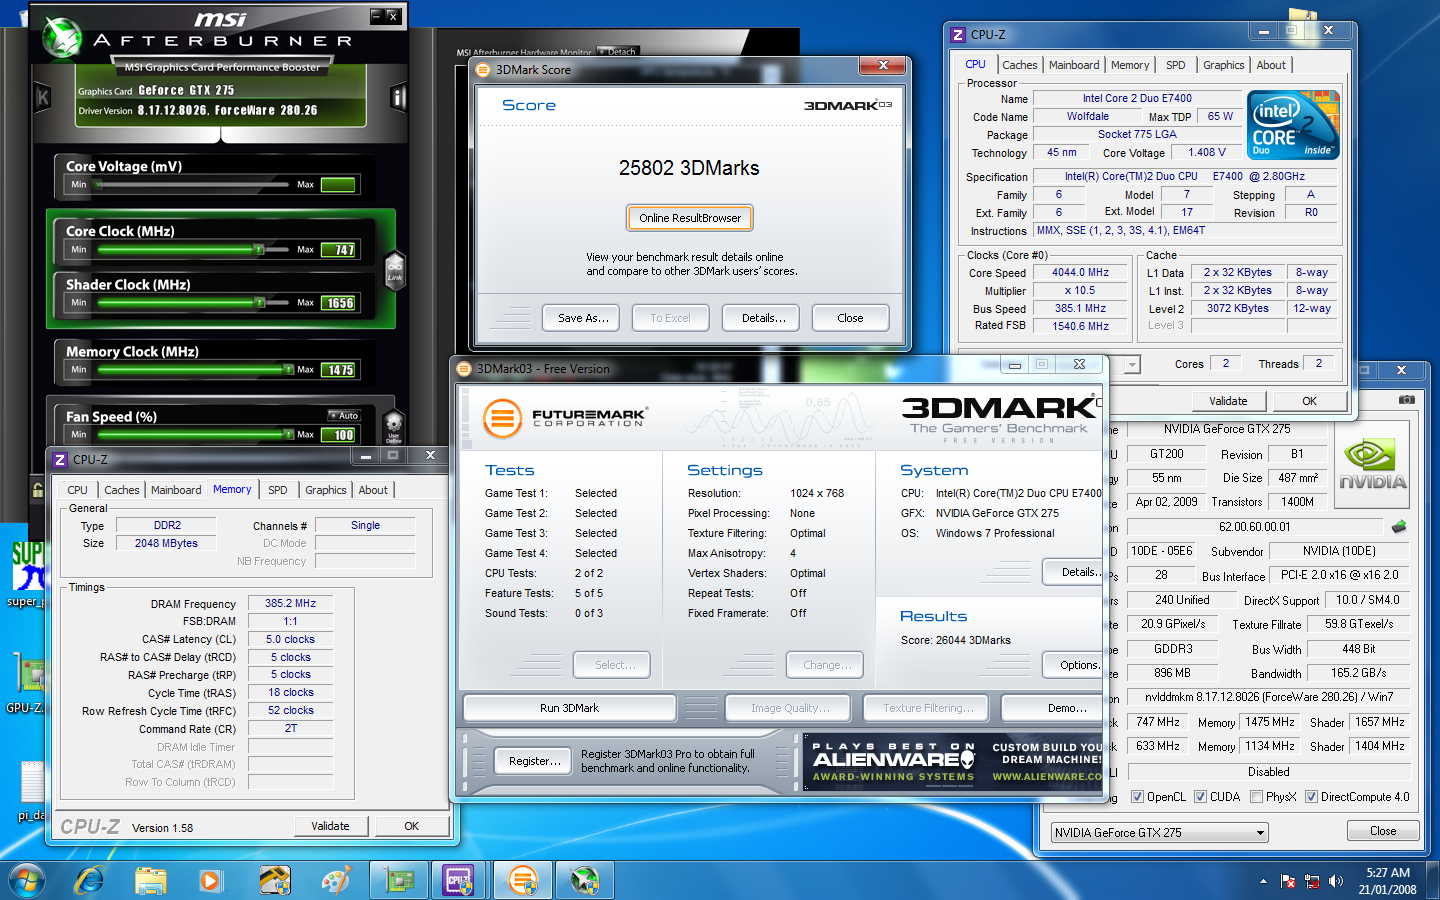Click the Demo... button in 3DMark03

(1052, 708)
